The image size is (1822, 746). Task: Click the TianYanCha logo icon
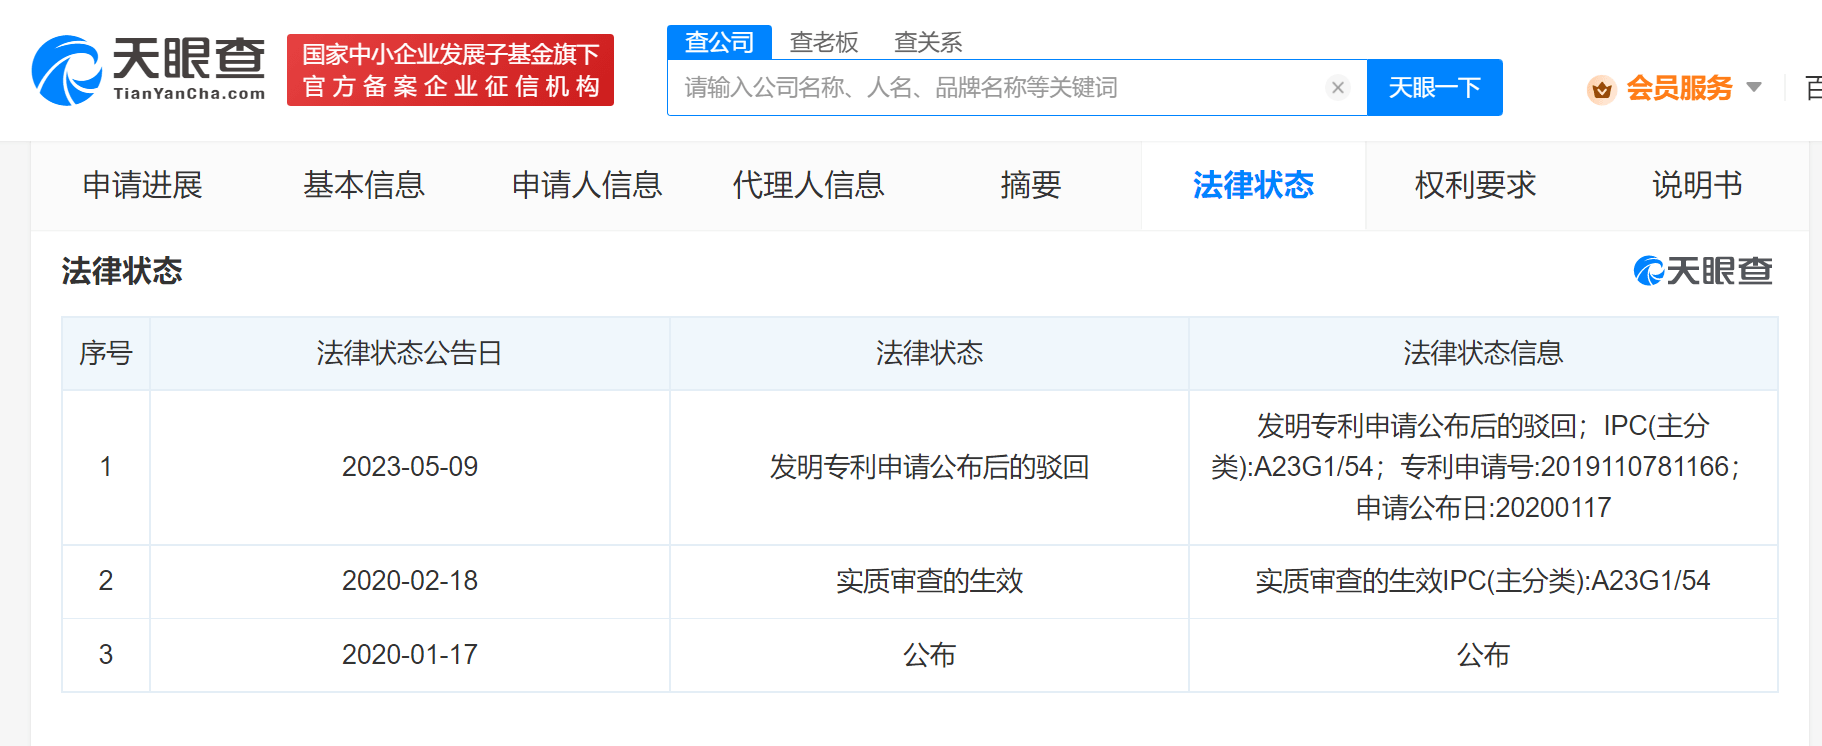coord(67,70)
